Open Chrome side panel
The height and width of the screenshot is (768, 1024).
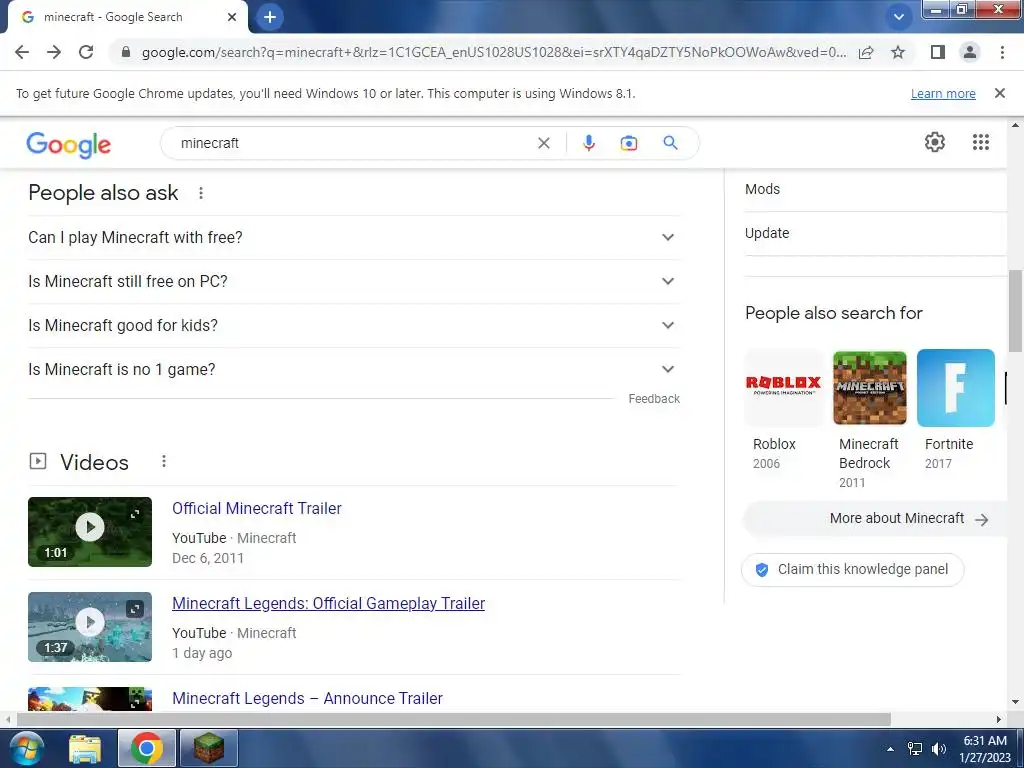[x=938, y=52]
